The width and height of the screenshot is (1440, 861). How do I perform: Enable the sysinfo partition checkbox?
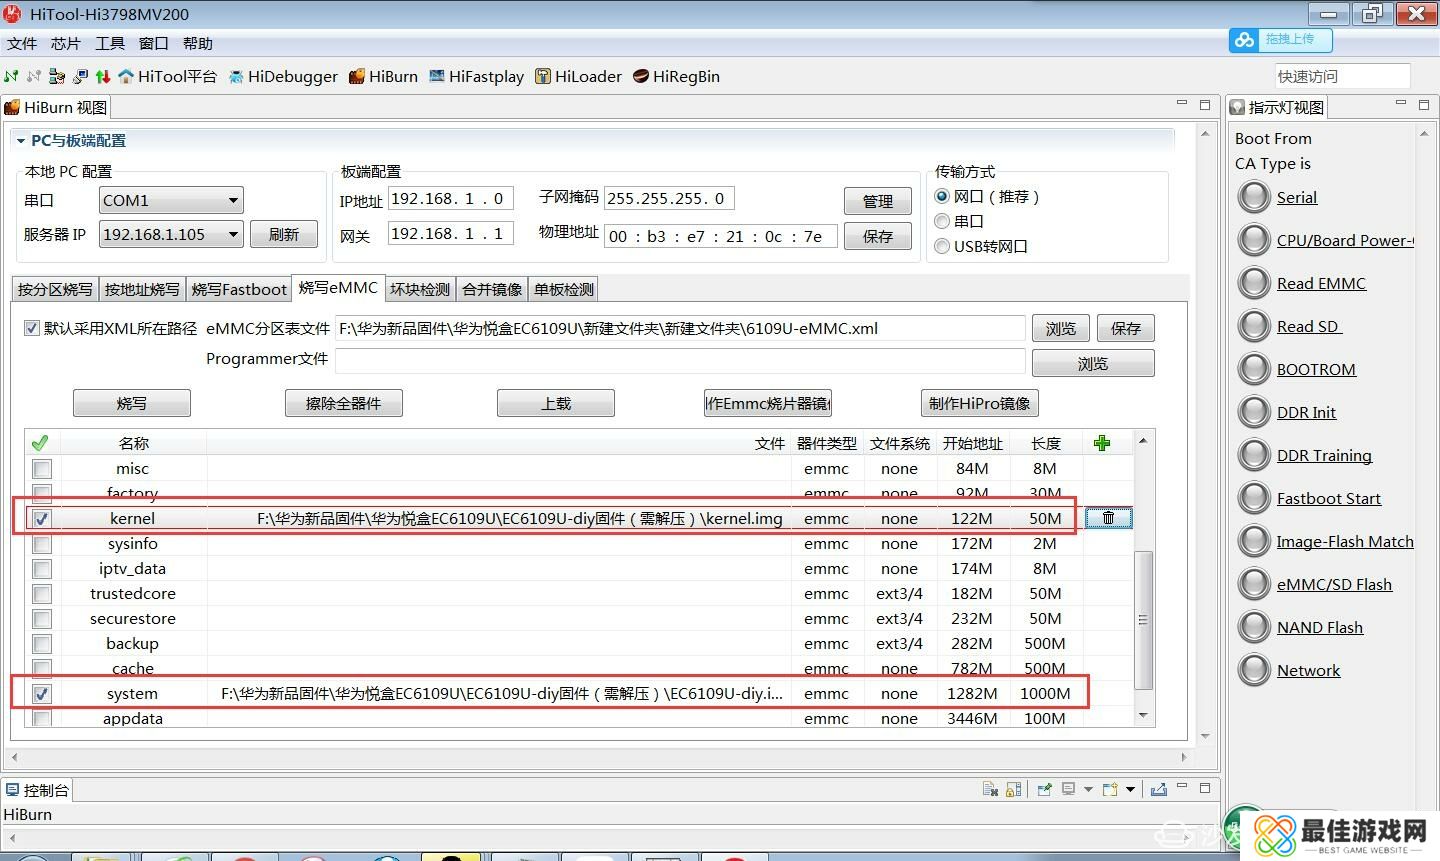point(42,544)
